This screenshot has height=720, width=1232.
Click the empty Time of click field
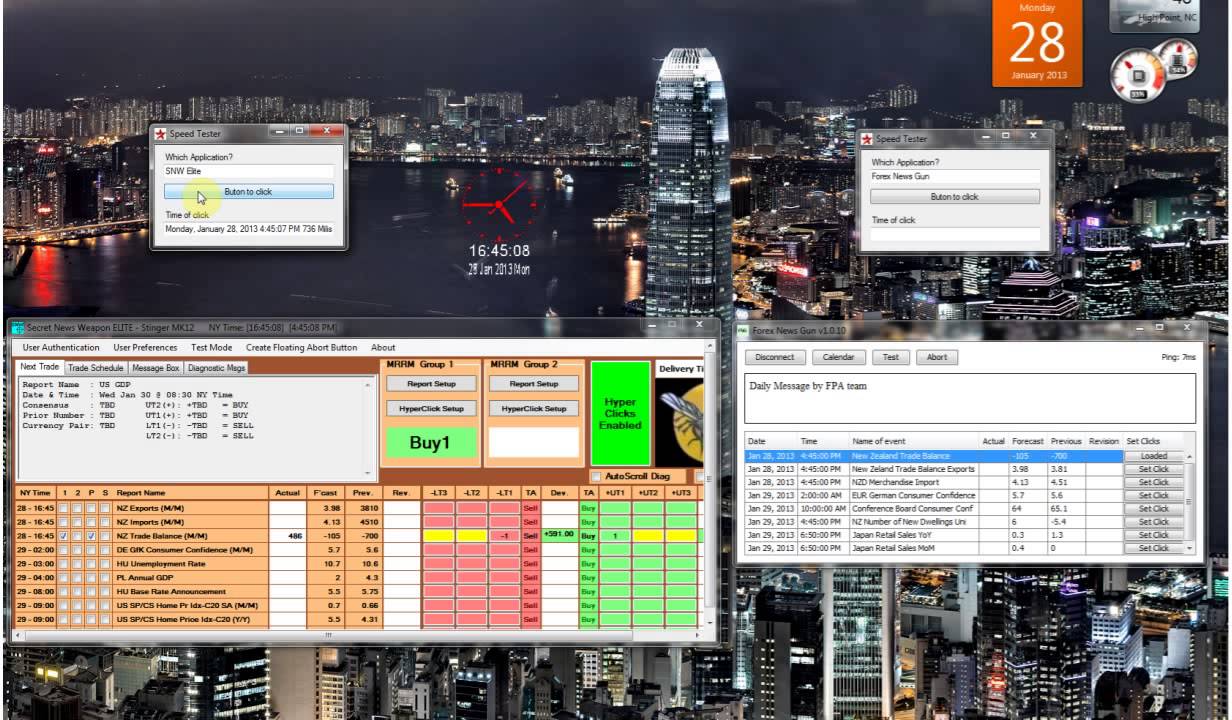955,235
